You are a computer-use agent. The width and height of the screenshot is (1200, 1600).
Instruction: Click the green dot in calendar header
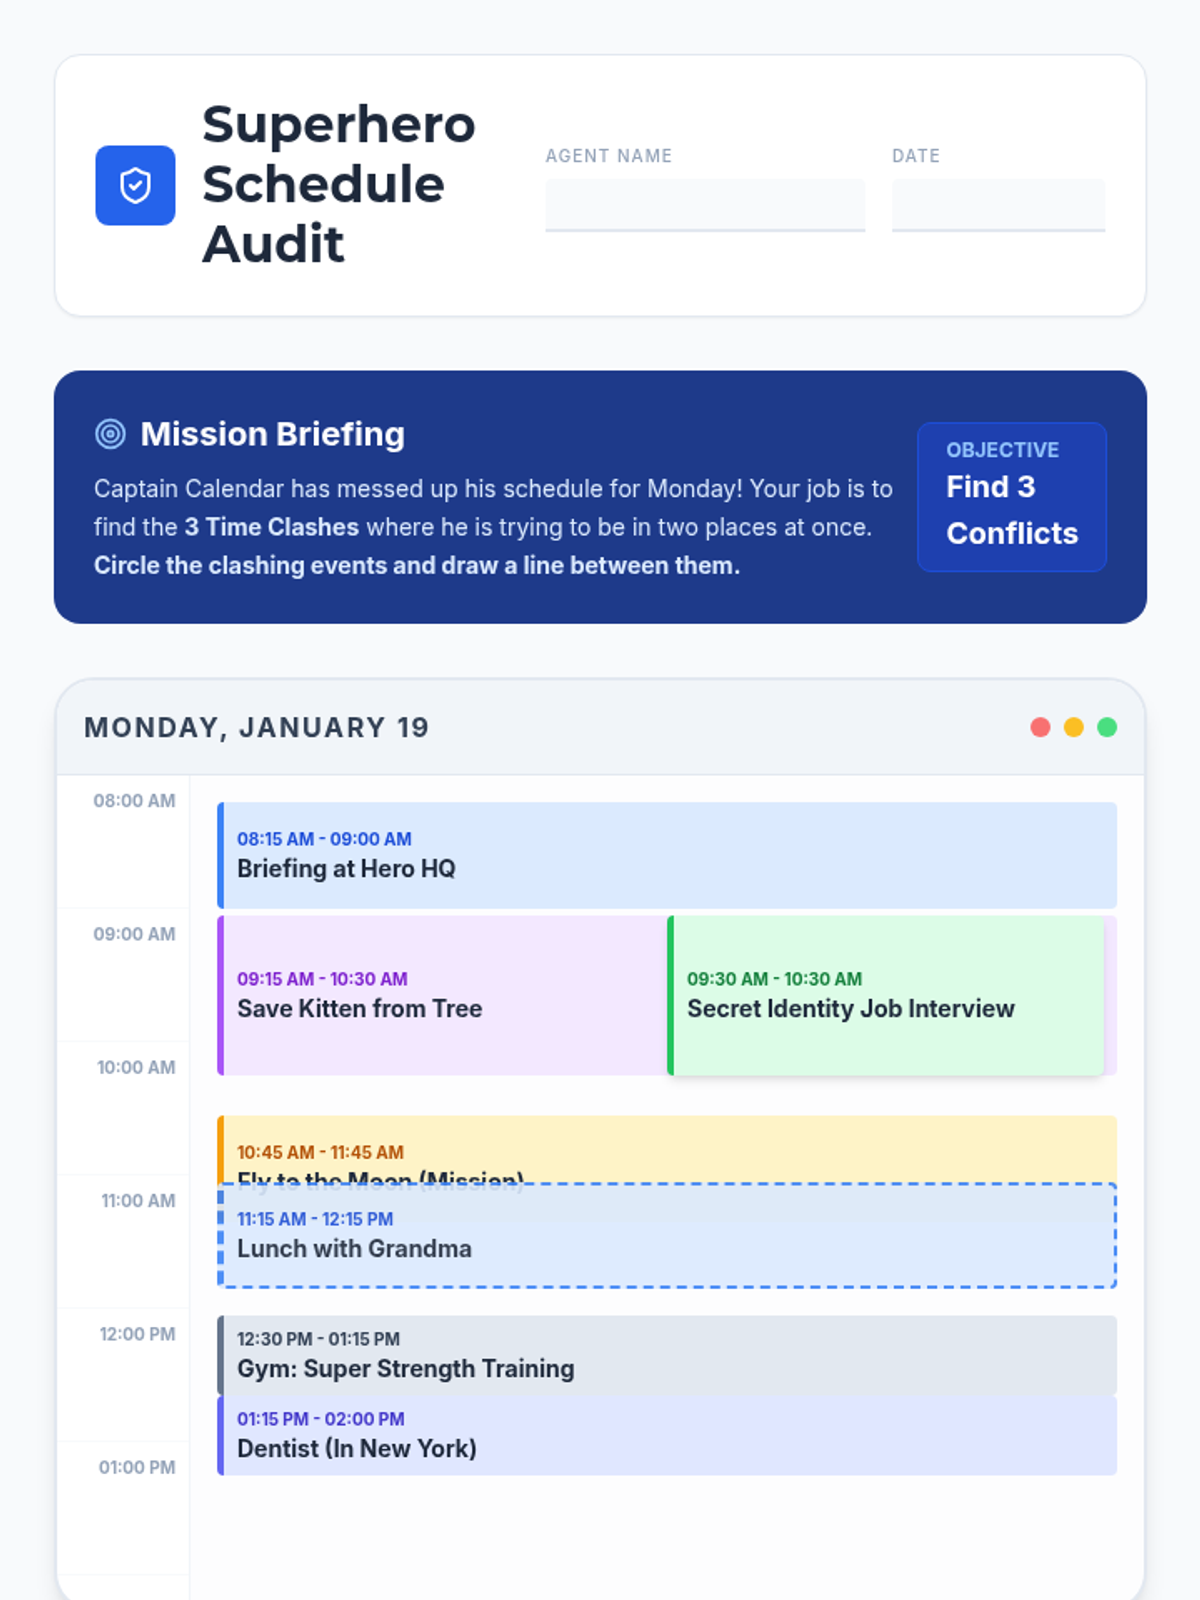(x=1107, y=727)
